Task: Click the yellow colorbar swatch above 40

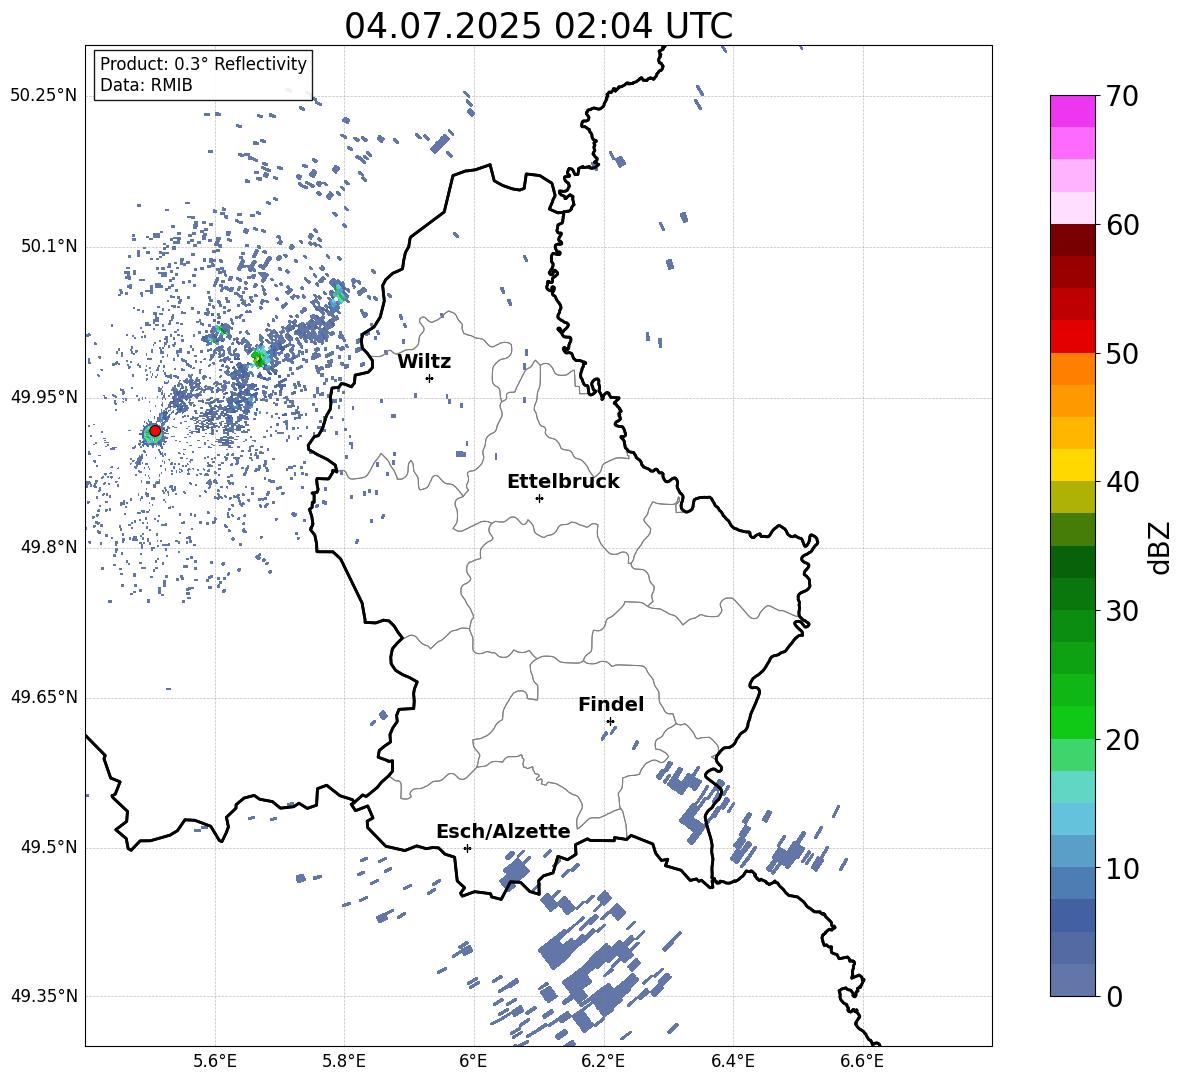Action: coord(1072,465)
